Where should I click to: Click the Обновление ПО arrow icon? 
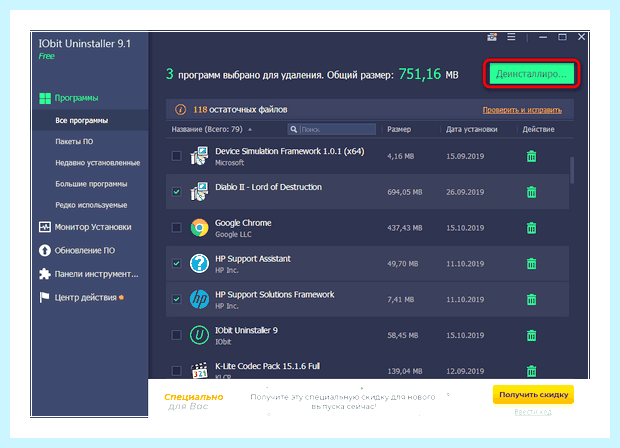click(45, 250)
